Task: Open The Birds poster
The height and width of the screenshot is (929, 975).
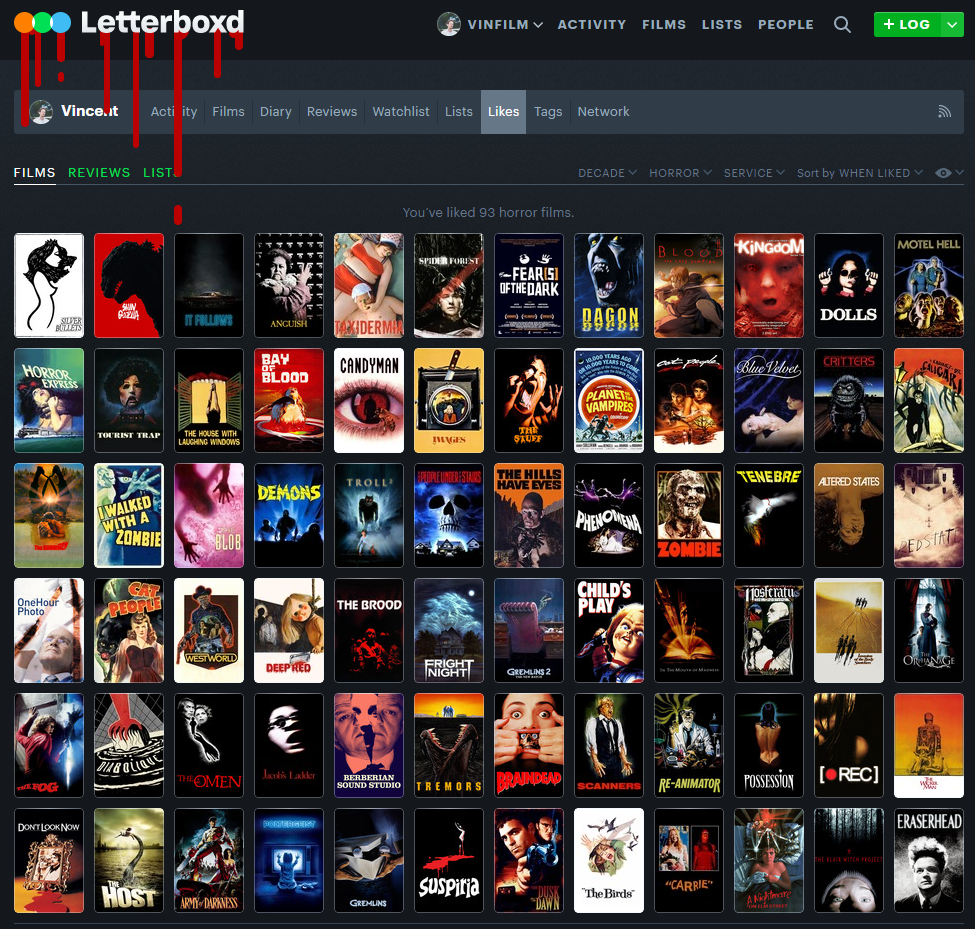Action: click(609, 861)
